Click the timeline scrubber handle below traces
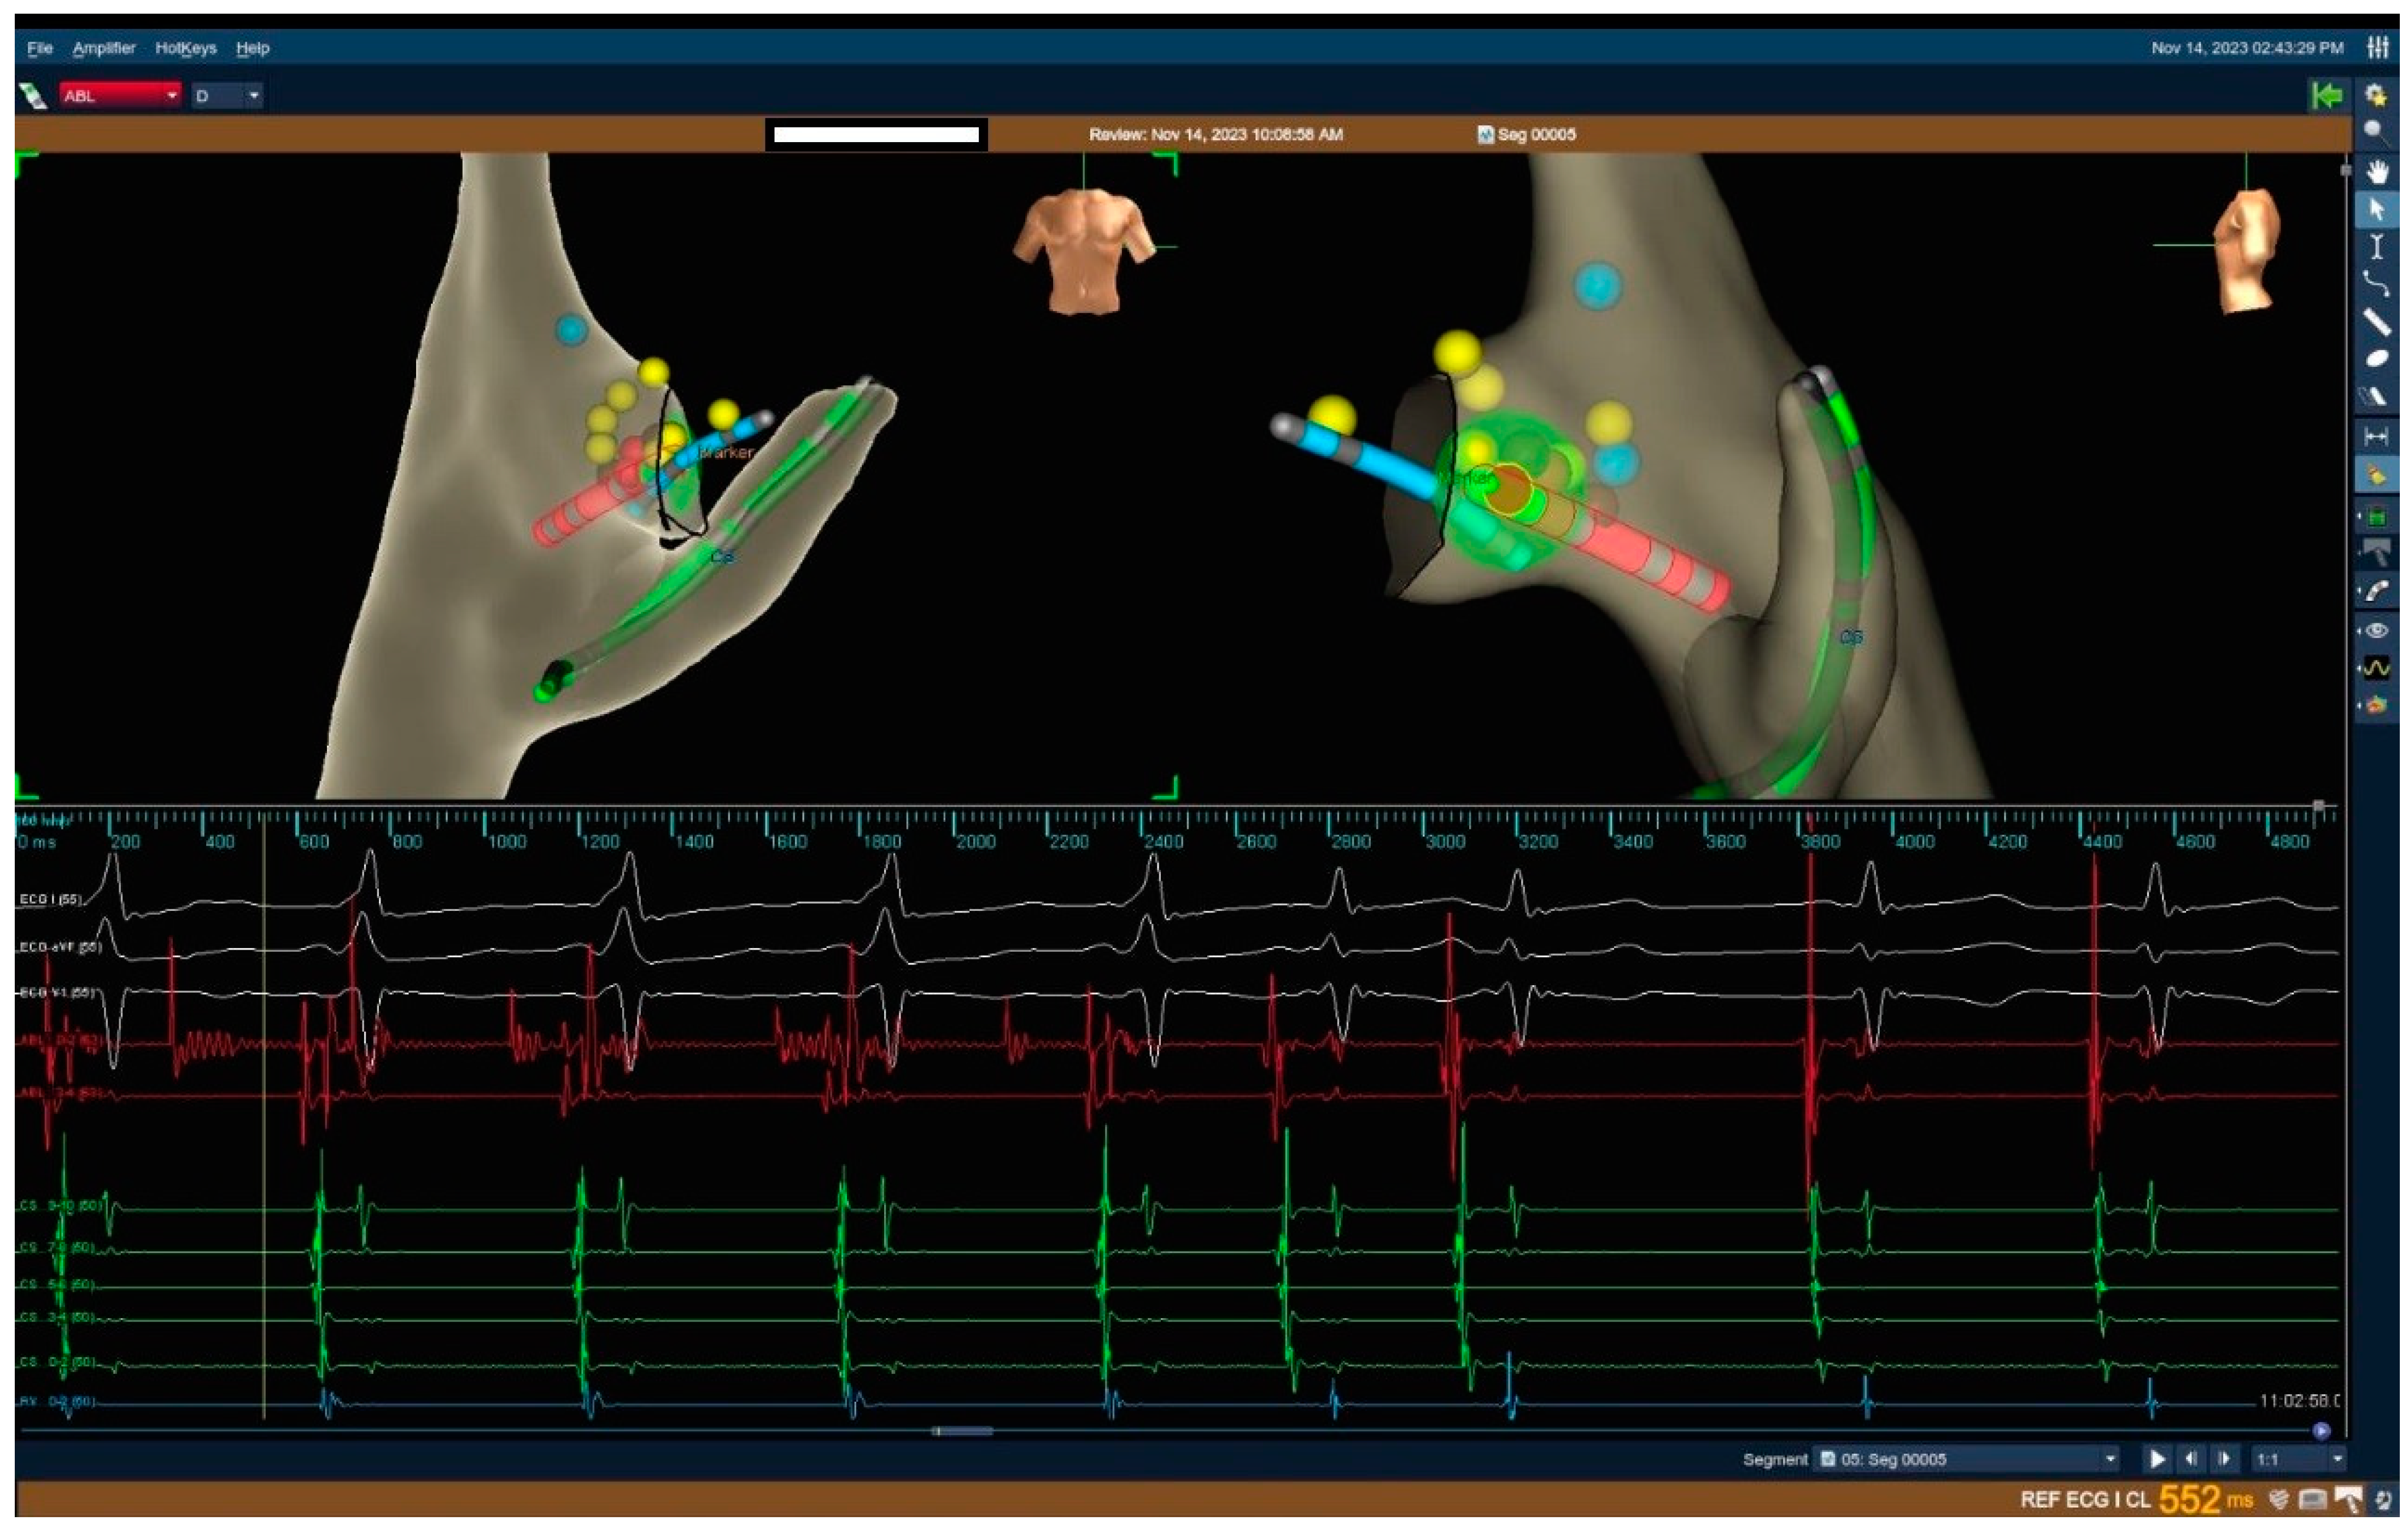The height and width of the screenshot is (1527, 2408). pos(962,1431)
